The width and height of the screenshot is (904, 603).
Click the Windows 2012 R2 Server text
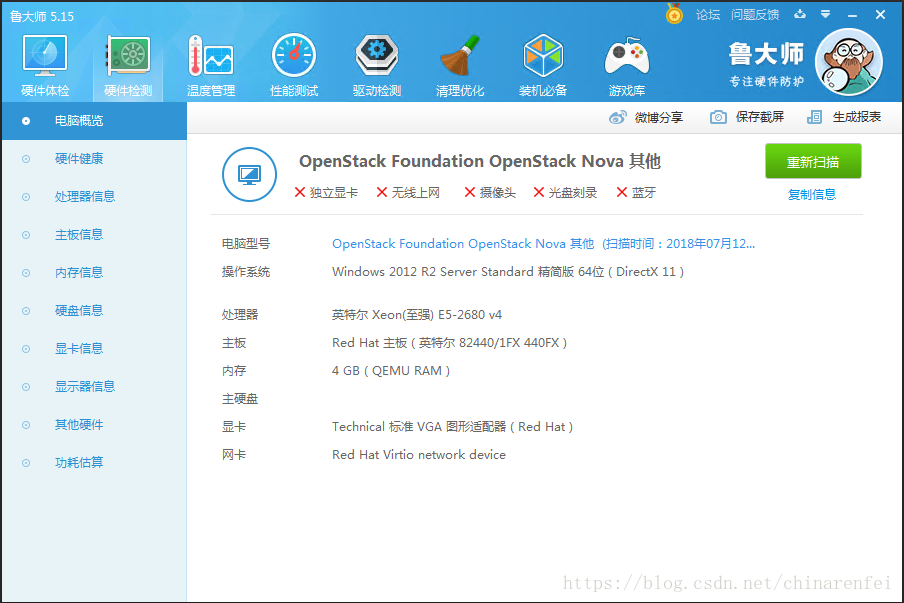click(508, 272)
